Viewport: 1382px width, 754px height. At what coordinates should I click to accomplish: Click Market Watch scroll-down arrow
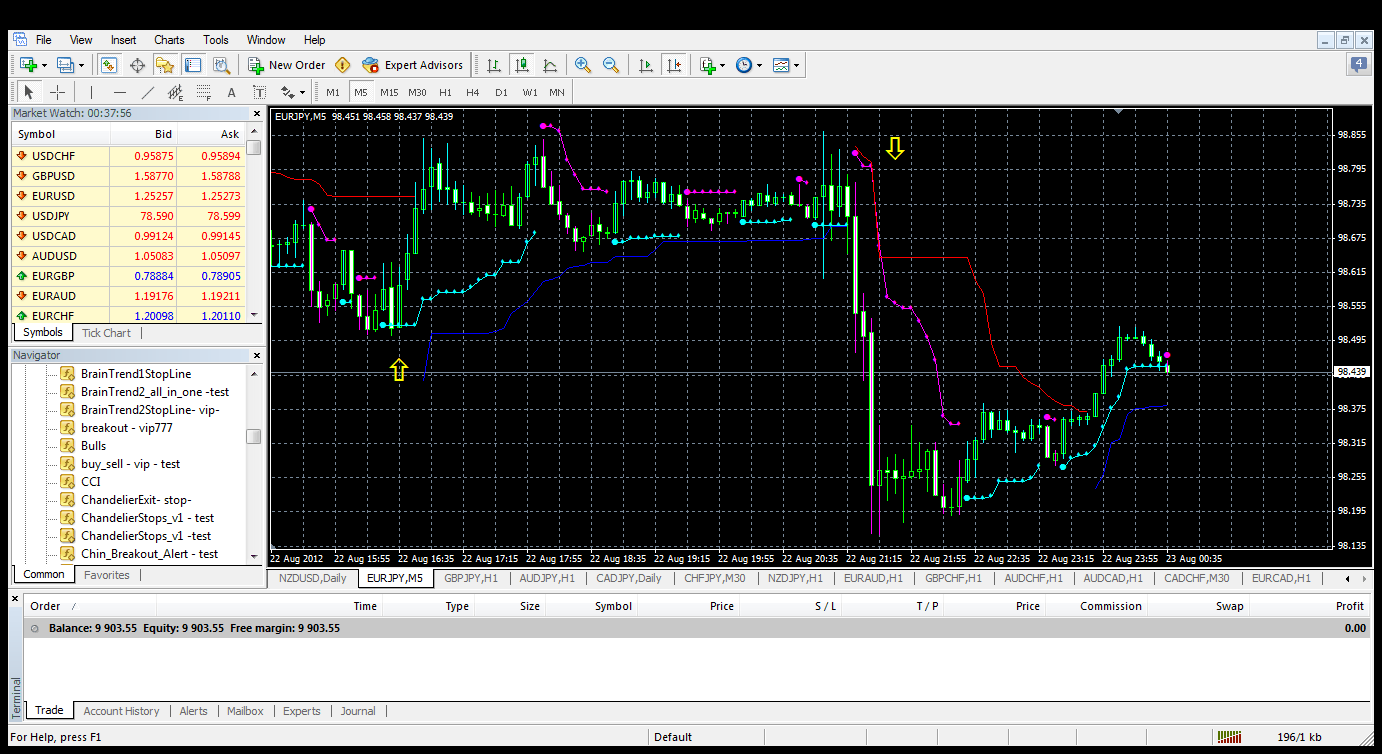(254, 315)
